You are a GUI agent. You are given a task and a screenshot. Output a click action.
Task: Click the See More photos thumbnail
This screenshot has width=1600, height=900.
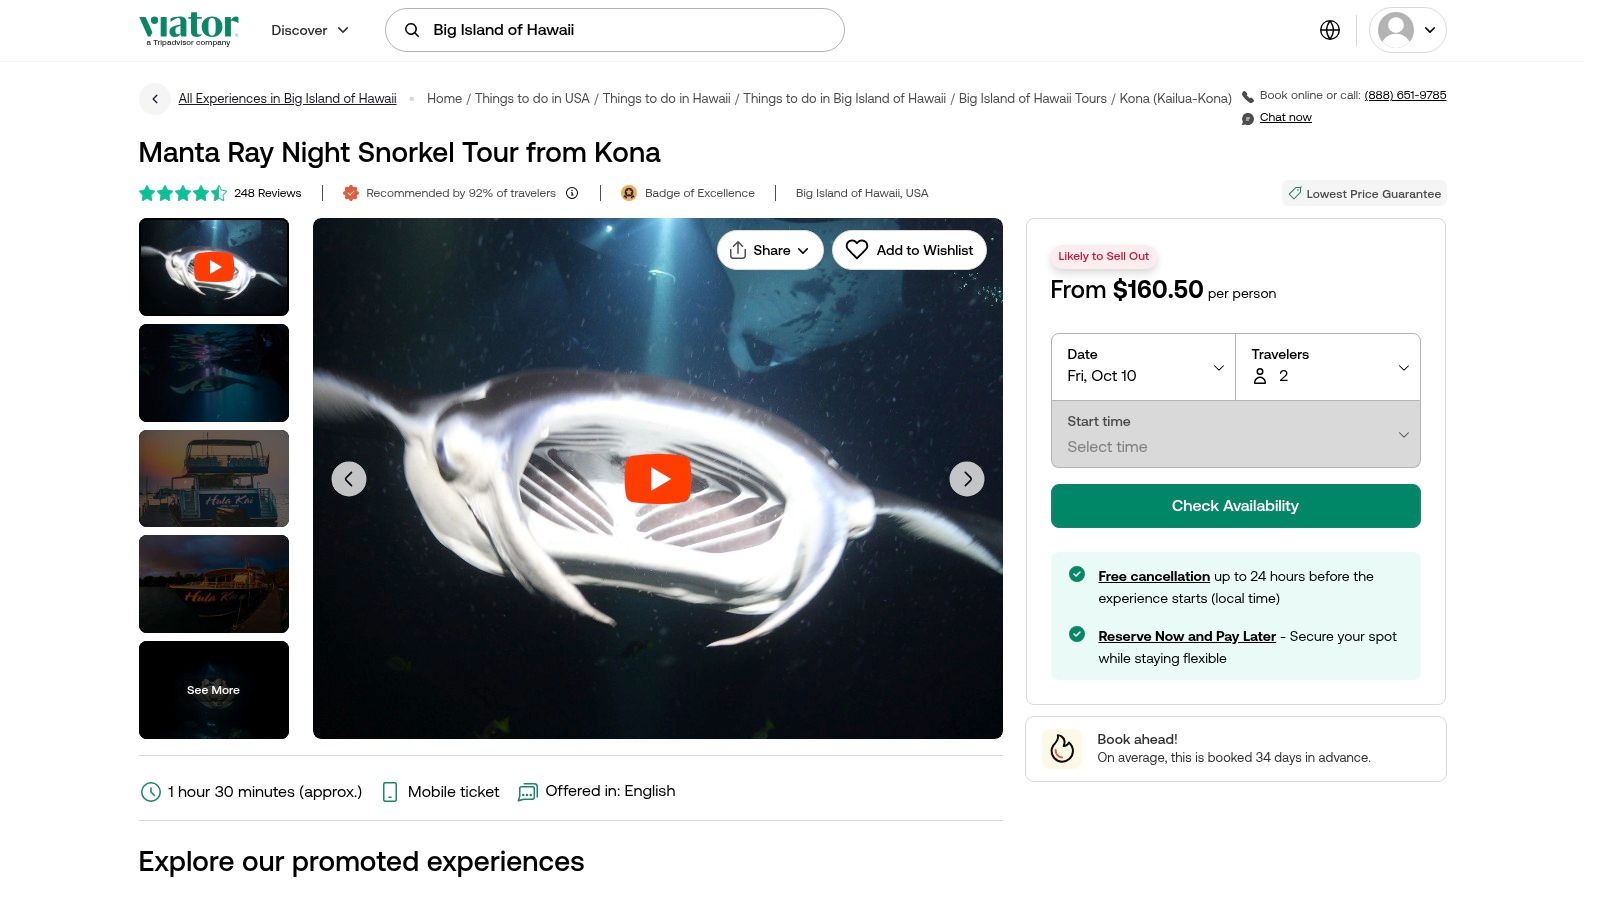tap(214, 690)
